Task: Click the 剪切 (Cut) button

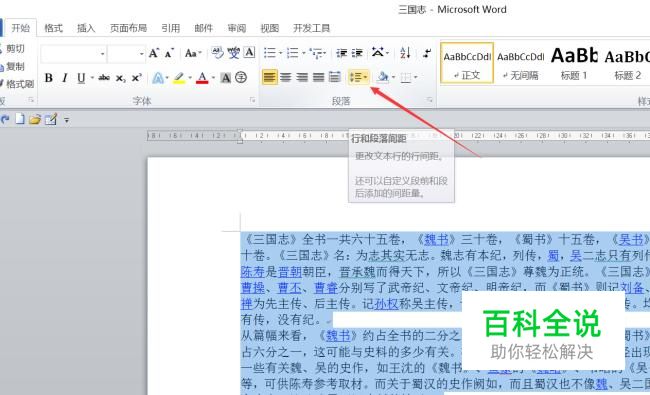Action: click(x=12, y=48)
